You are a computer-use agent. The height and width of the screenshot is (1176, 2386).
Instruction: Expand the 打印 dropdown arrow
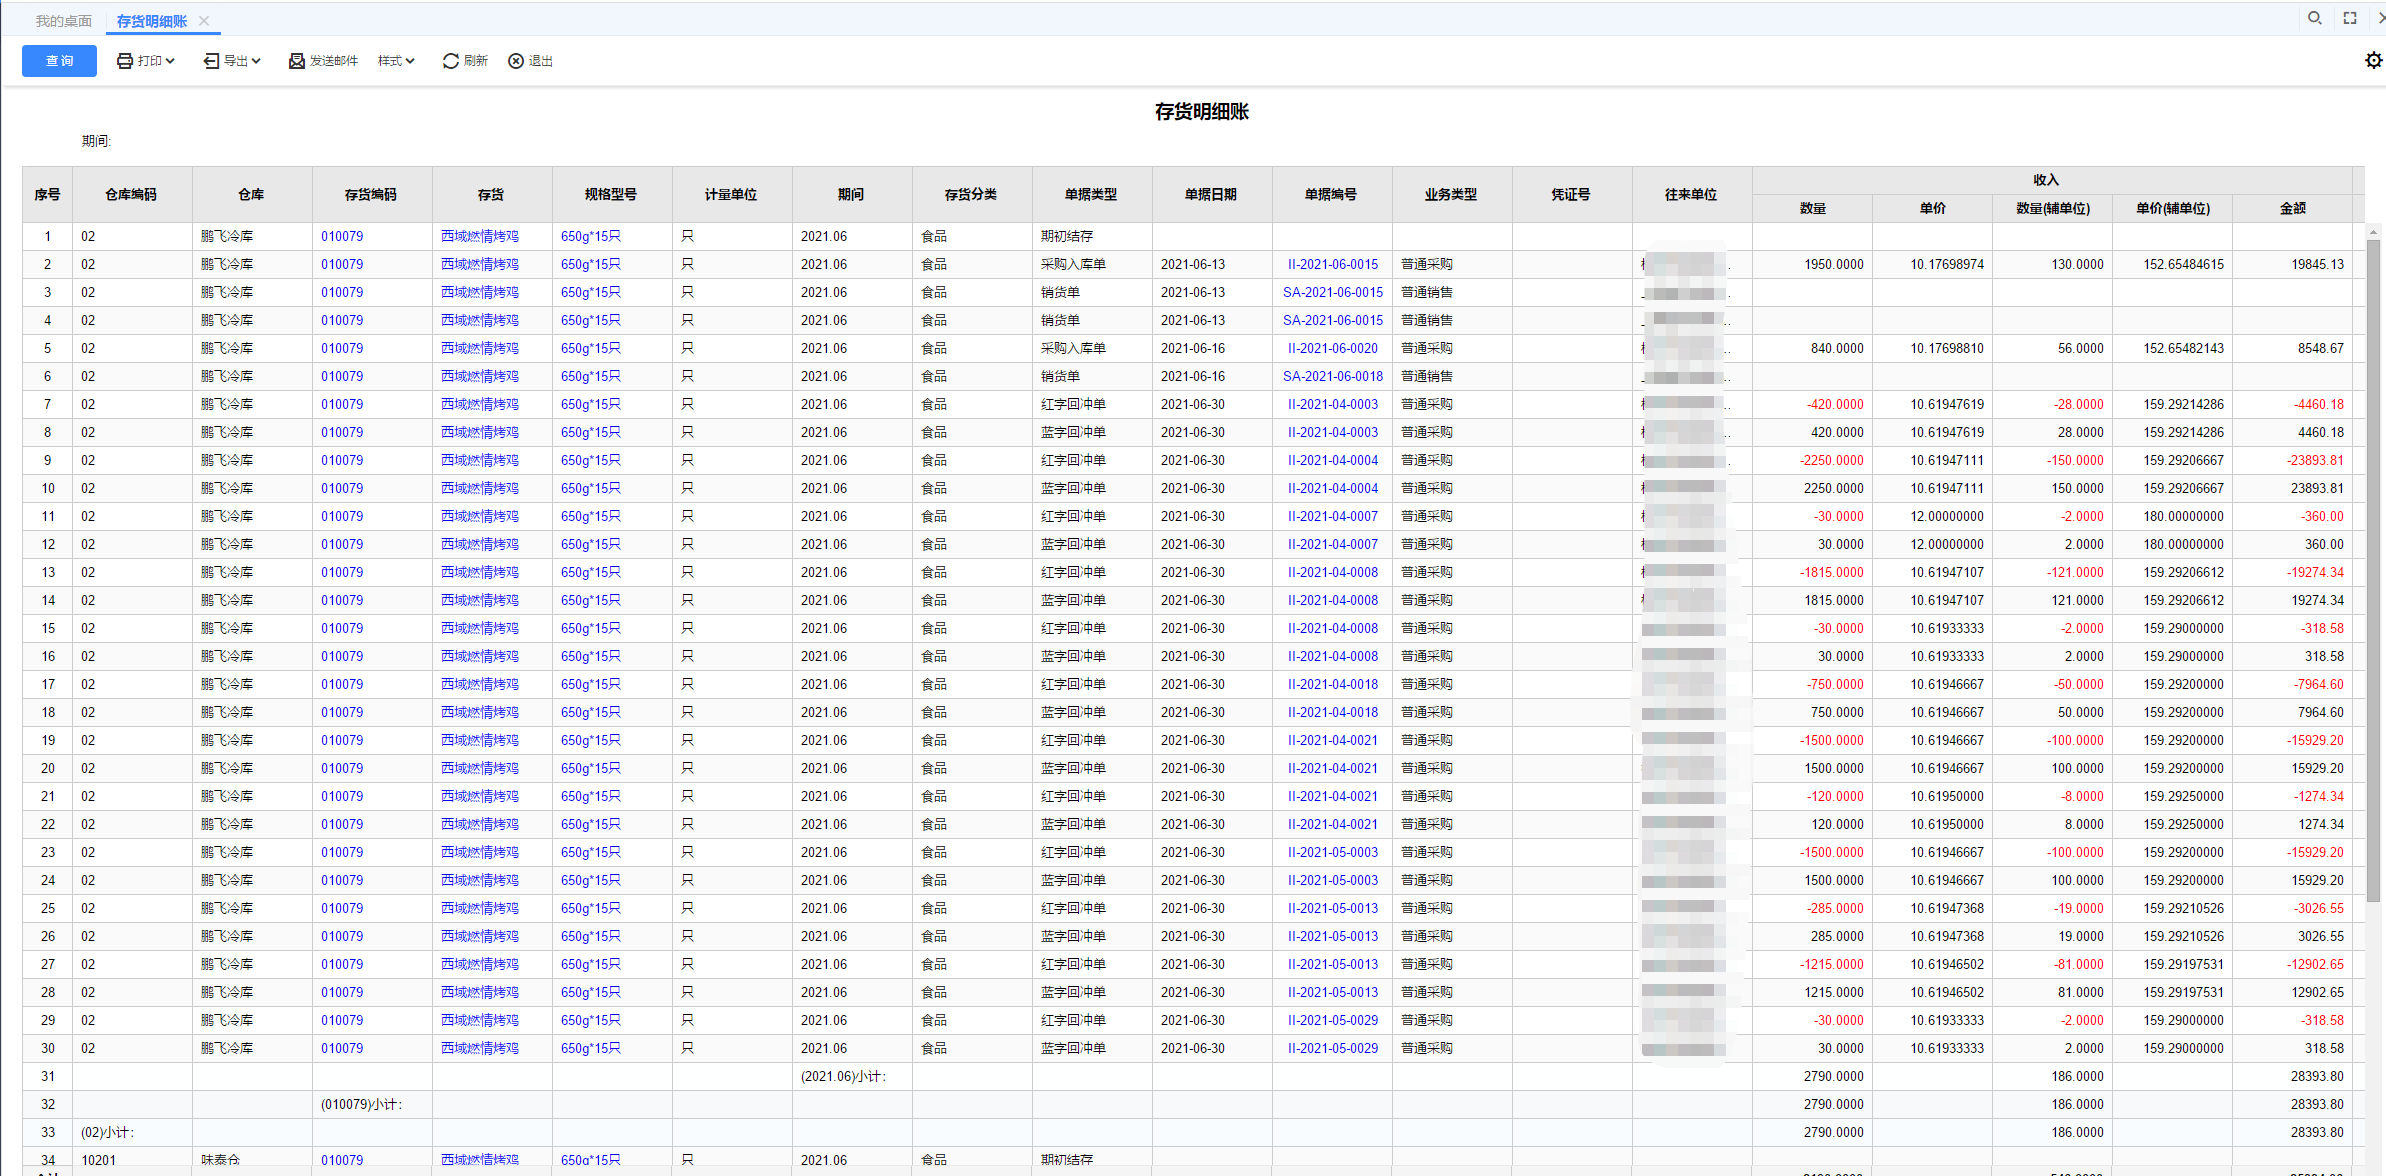(x=171, y=61)
